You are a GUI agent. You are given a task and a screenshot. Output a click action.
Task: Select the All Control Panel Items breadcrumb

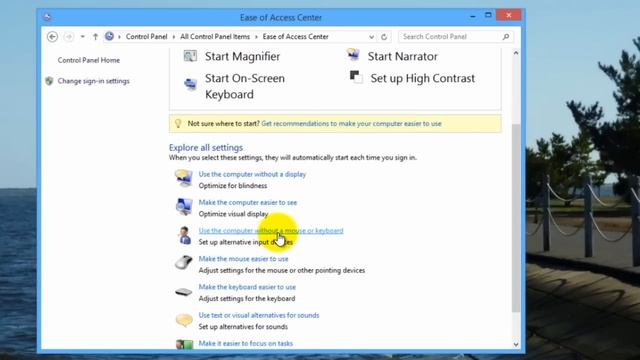coord(215,37)
